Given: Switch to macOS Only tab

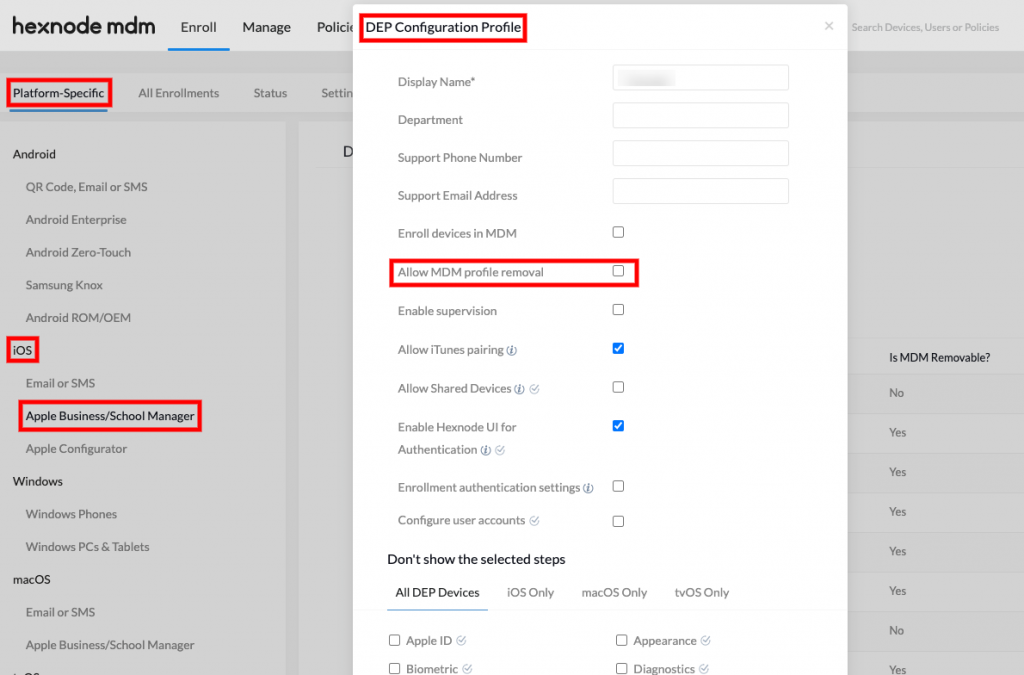Looking at the screenshot, I should [x=614, y=593].
